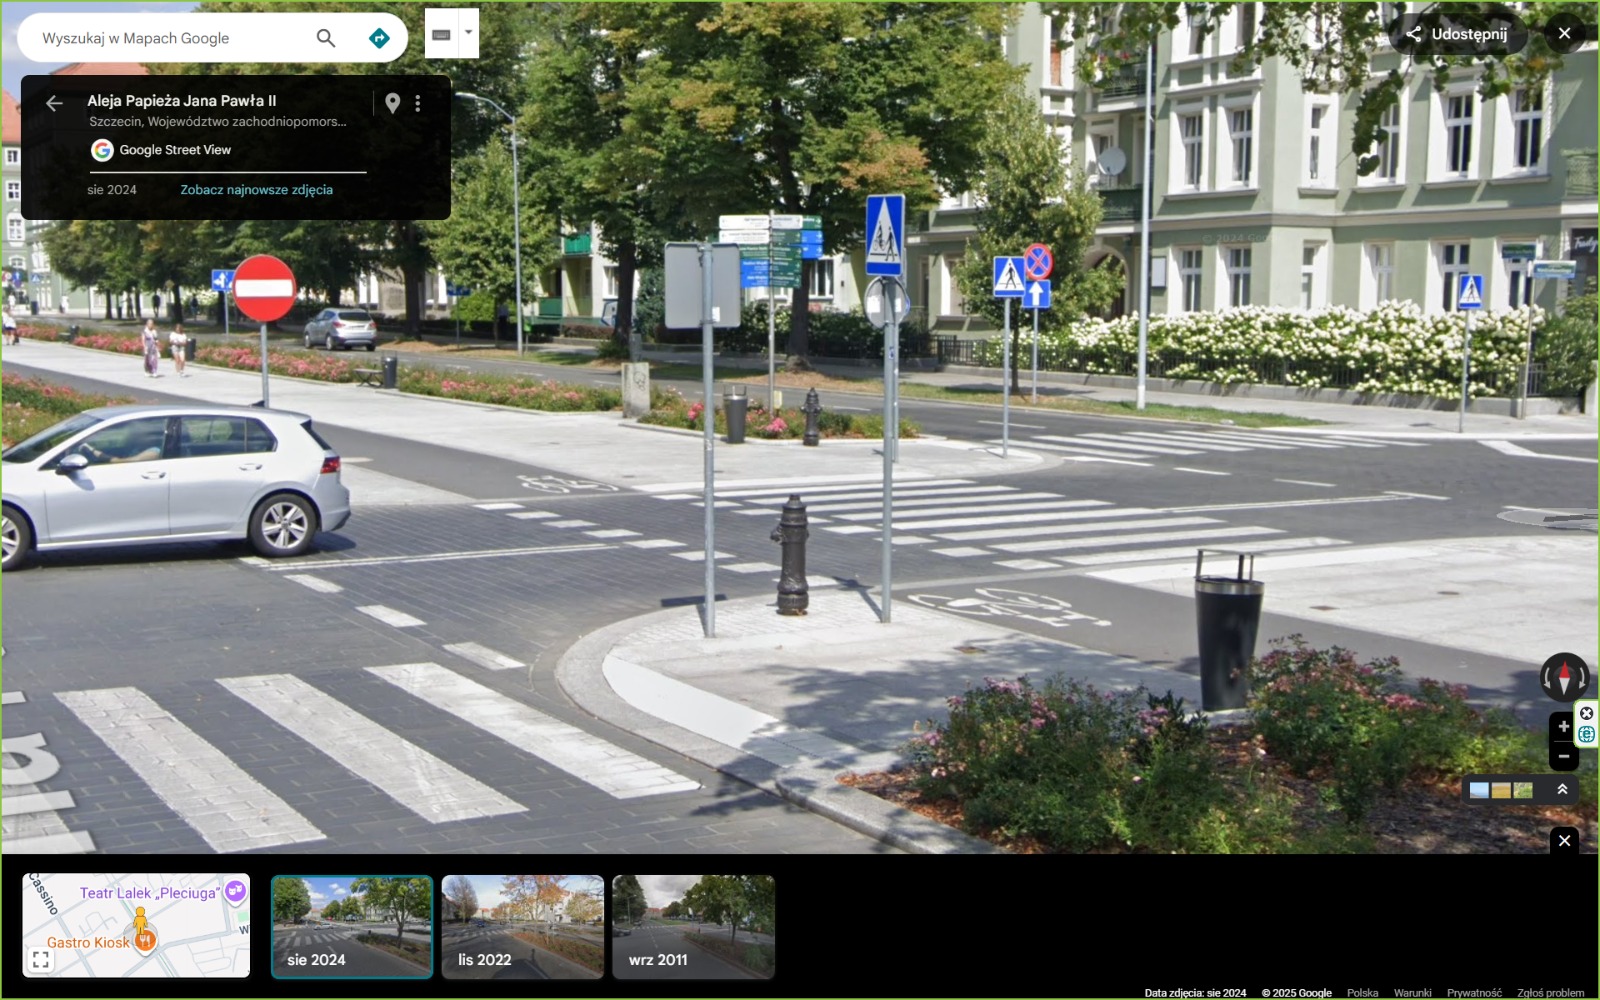Viewport: 1600px width, 1000px height.
Task: Click the compass to reset orientation
Action: tap(1563, 677)
